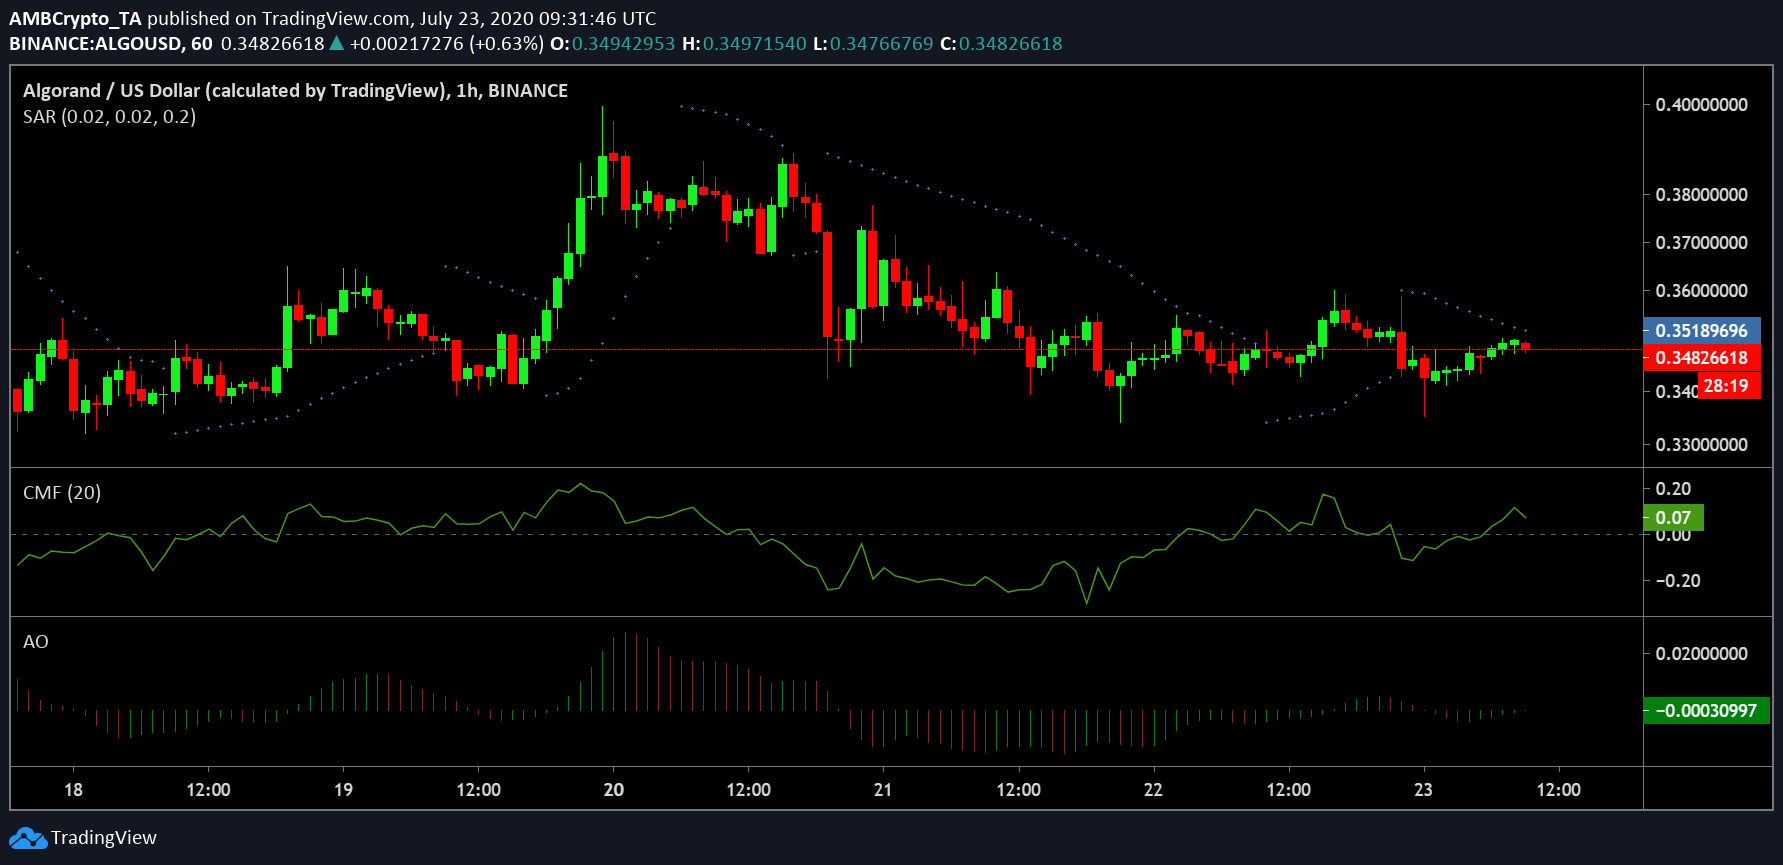Click the '19' date label on time axis
1783x865 pixels.
[x=343, y=790]
